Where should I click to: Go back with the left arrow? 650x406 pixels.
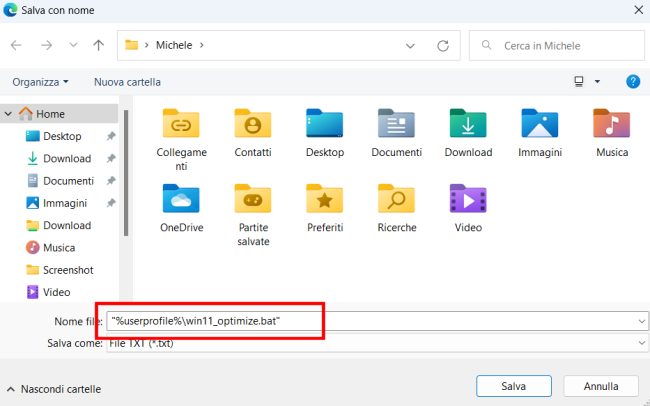click(16, 45)
